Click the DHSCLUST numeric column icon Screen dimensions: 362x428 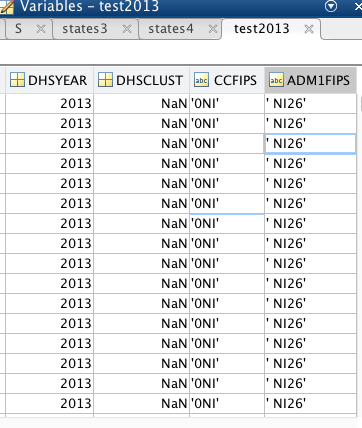point(105,80)
